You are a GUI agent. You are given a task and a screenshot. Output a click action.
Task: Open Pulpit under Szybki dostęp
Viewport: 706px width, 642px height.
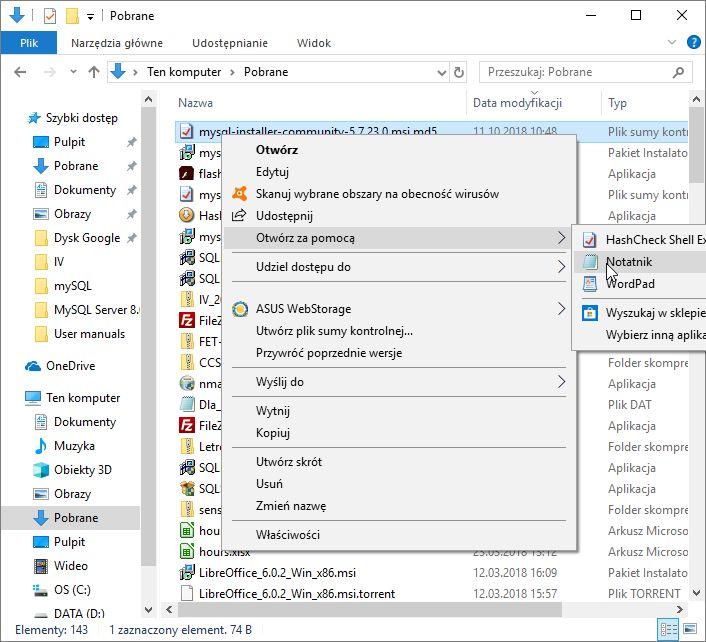point(69,142)
